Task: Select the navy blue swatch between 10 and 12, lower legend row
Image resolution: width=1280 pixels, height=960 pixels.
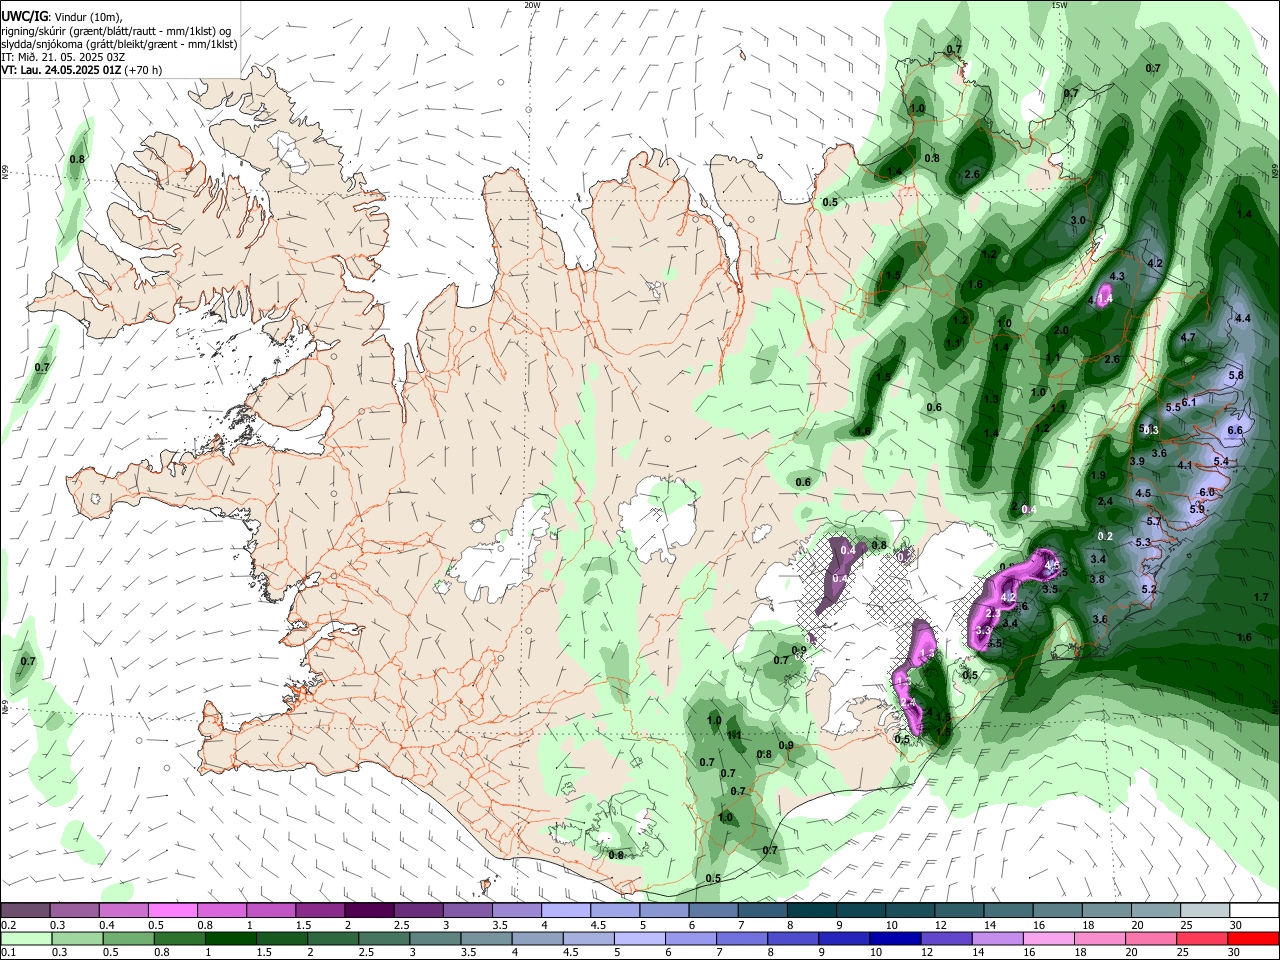Action: [x=894, y=939]
